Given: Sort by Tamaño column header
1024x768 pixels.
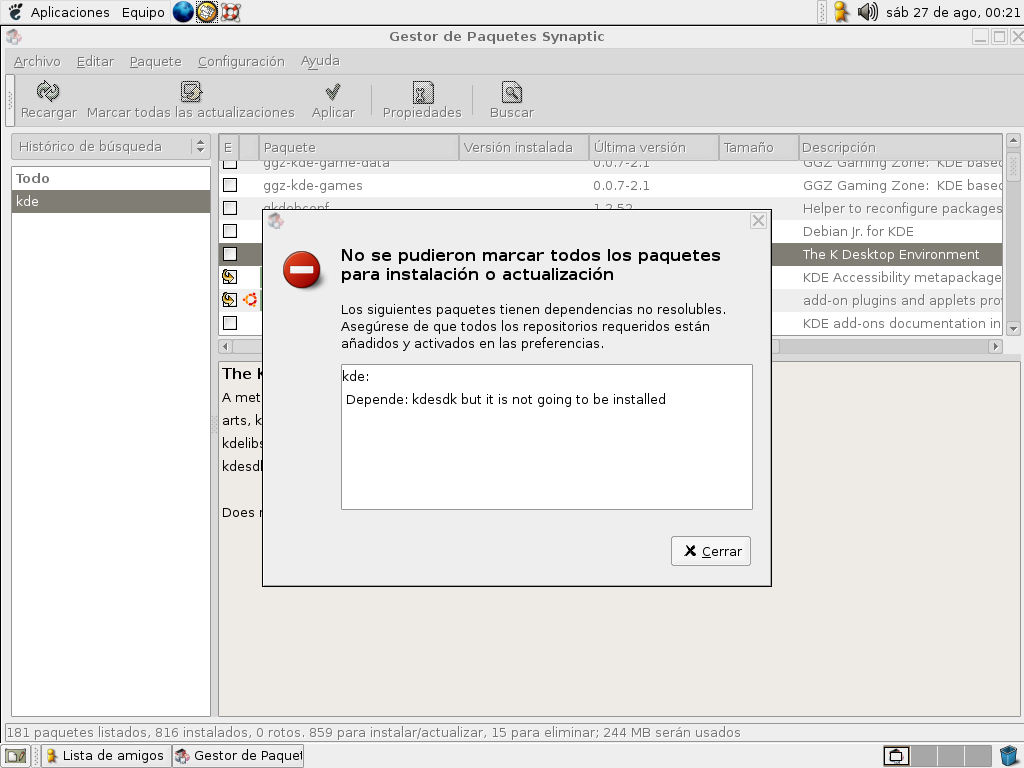Looking at the screenshot, I should [x=758, y=147].
